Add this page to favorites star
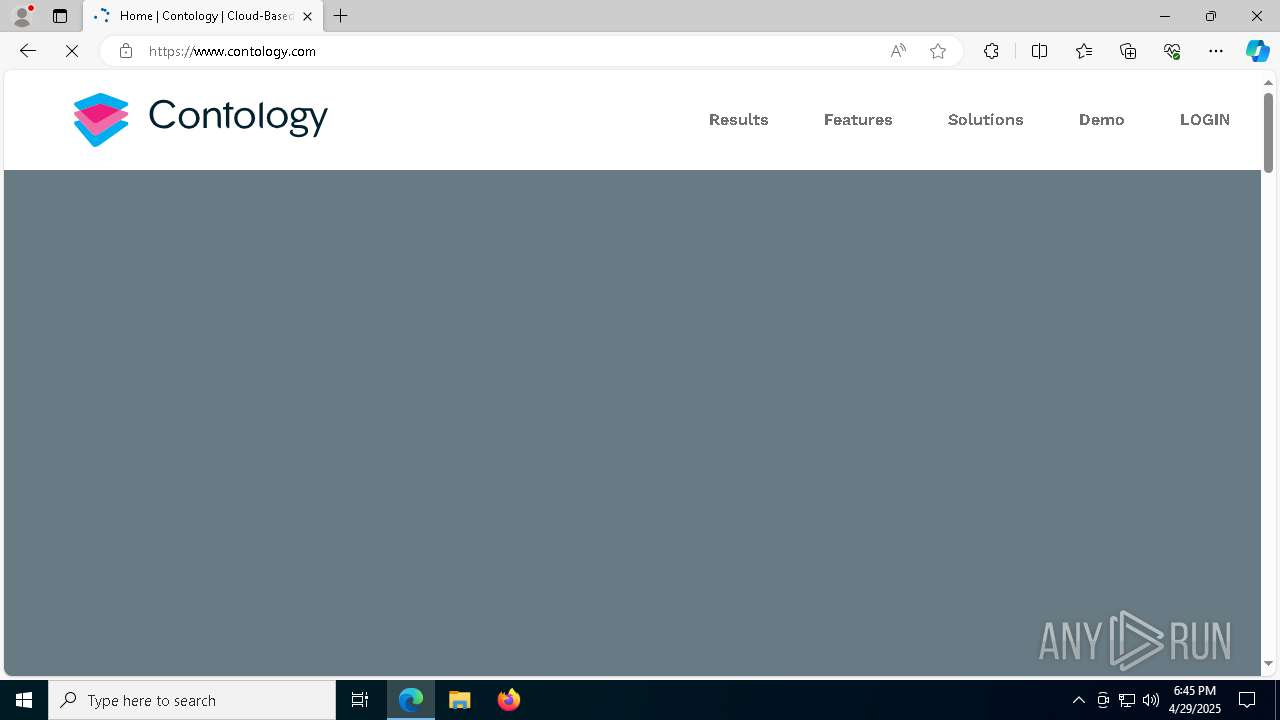This screenshot has height=720, width=1280. [x=937, y=51]
